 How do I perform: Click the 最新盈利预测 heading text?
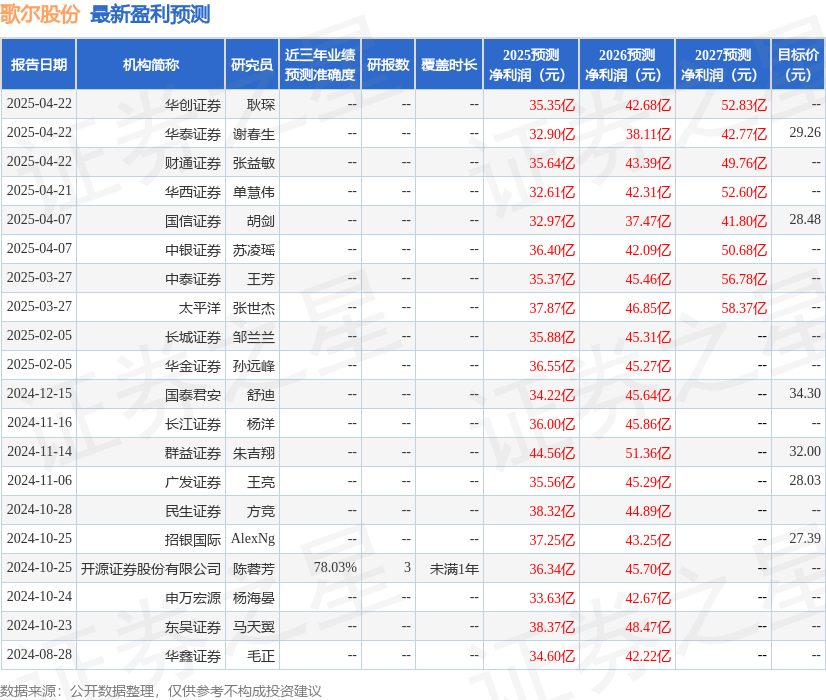point(150,14)
